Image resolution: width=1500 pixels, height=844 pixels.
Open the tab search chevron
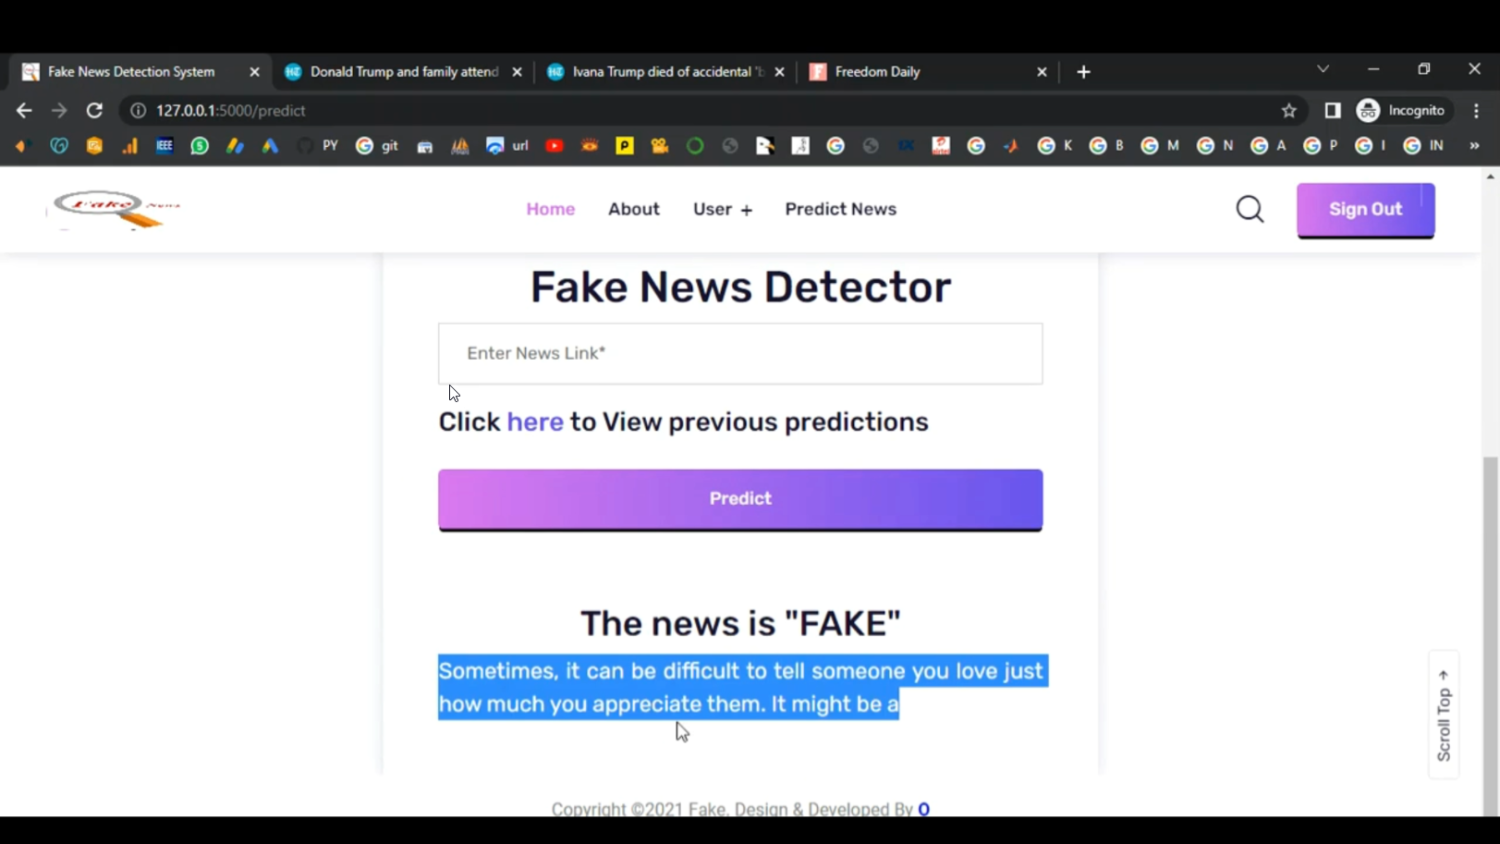(1322, 70)
